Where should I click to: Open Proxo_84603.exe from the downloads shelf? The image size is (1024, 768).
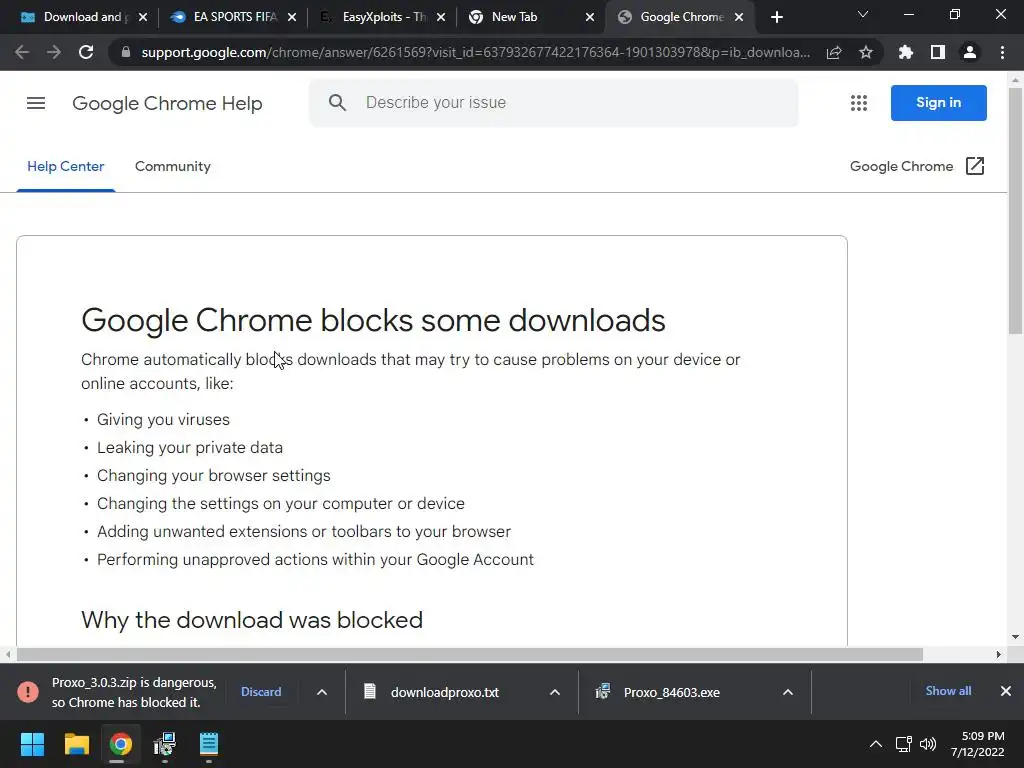(671, 692)
